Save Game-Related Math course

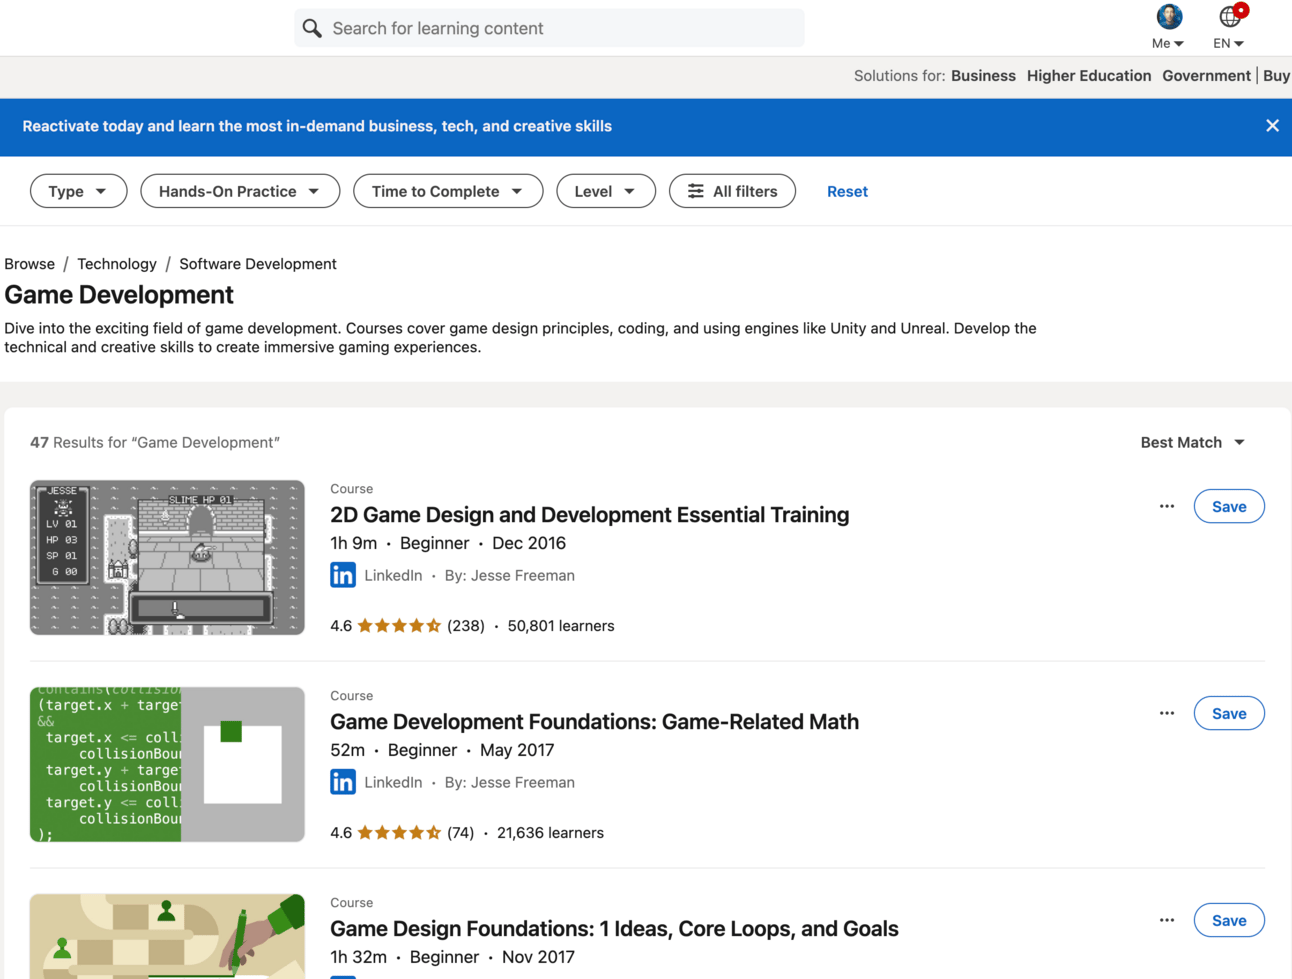[1229, 713]
